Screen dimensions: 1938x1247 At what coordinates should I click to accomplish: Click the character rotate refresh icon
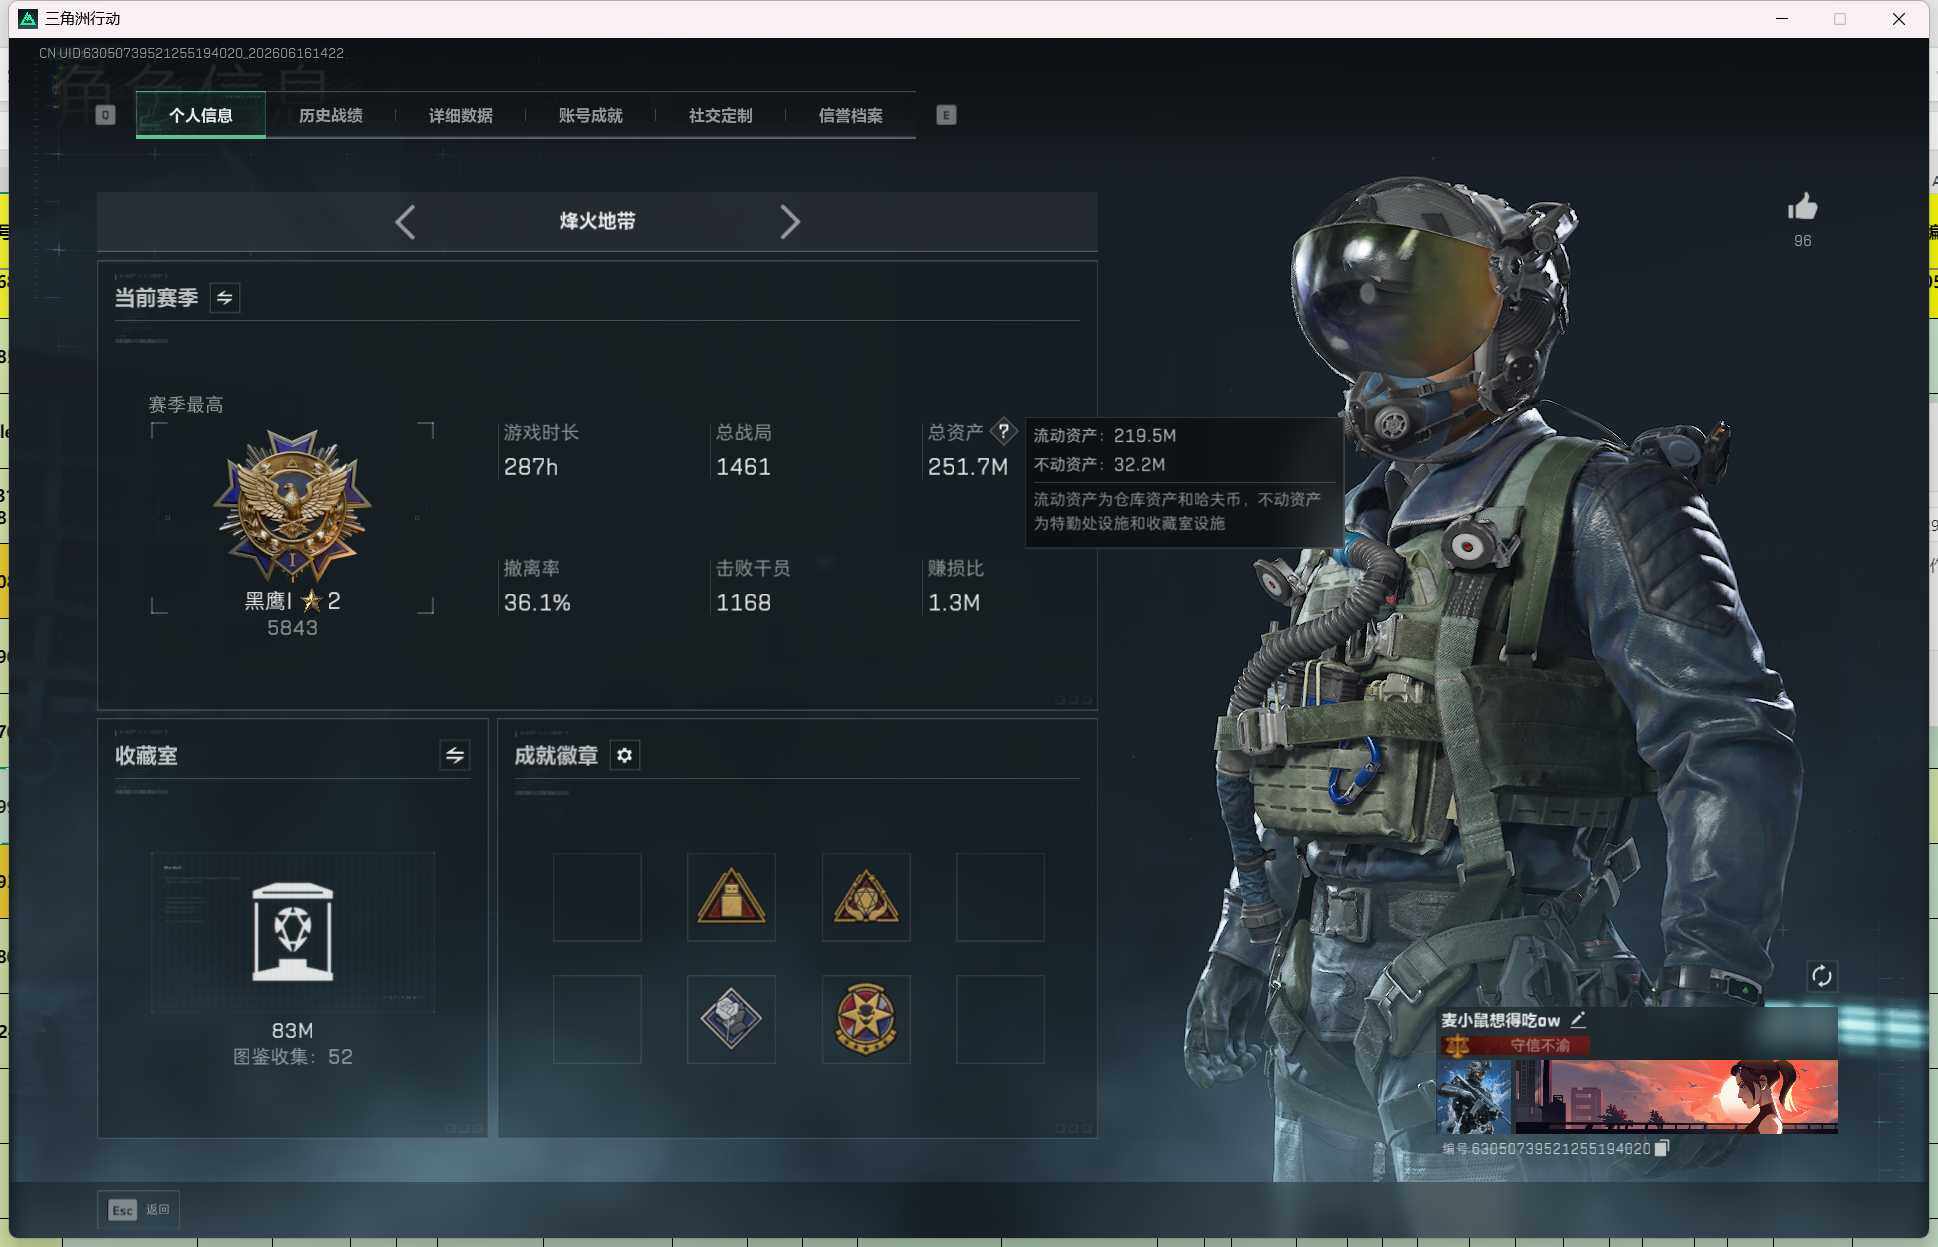pos(1822,976)
